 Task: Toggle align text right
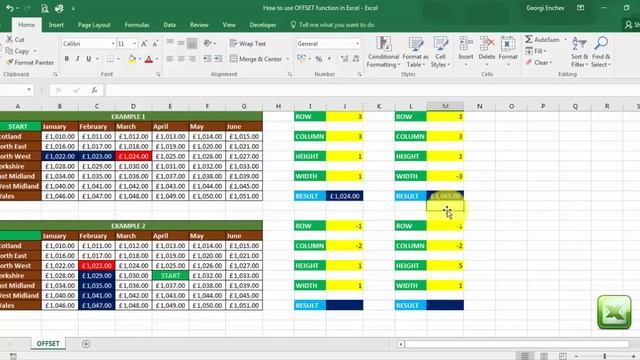click(x=192, y=59)
